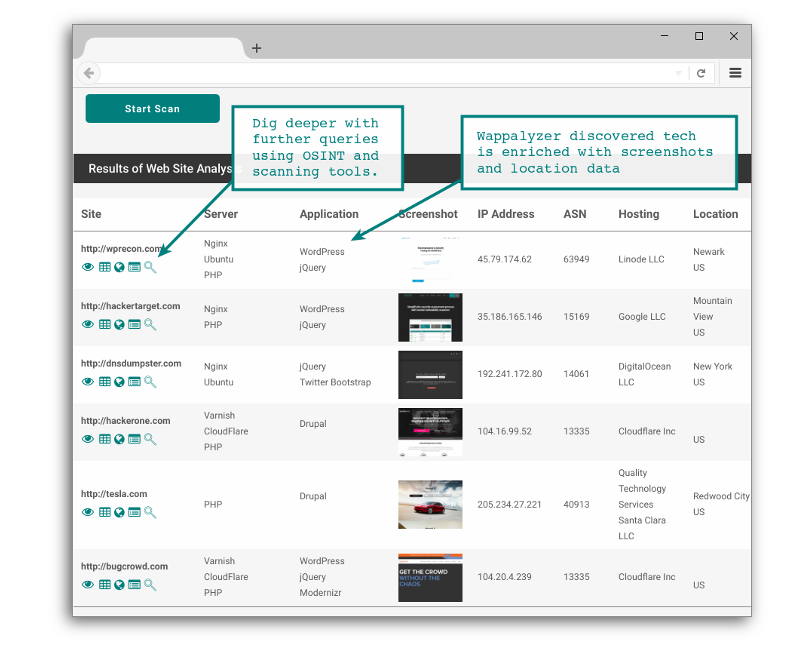
Task: Click the eye icon under bugcrowd.com
Action: [x=88, y=584]
